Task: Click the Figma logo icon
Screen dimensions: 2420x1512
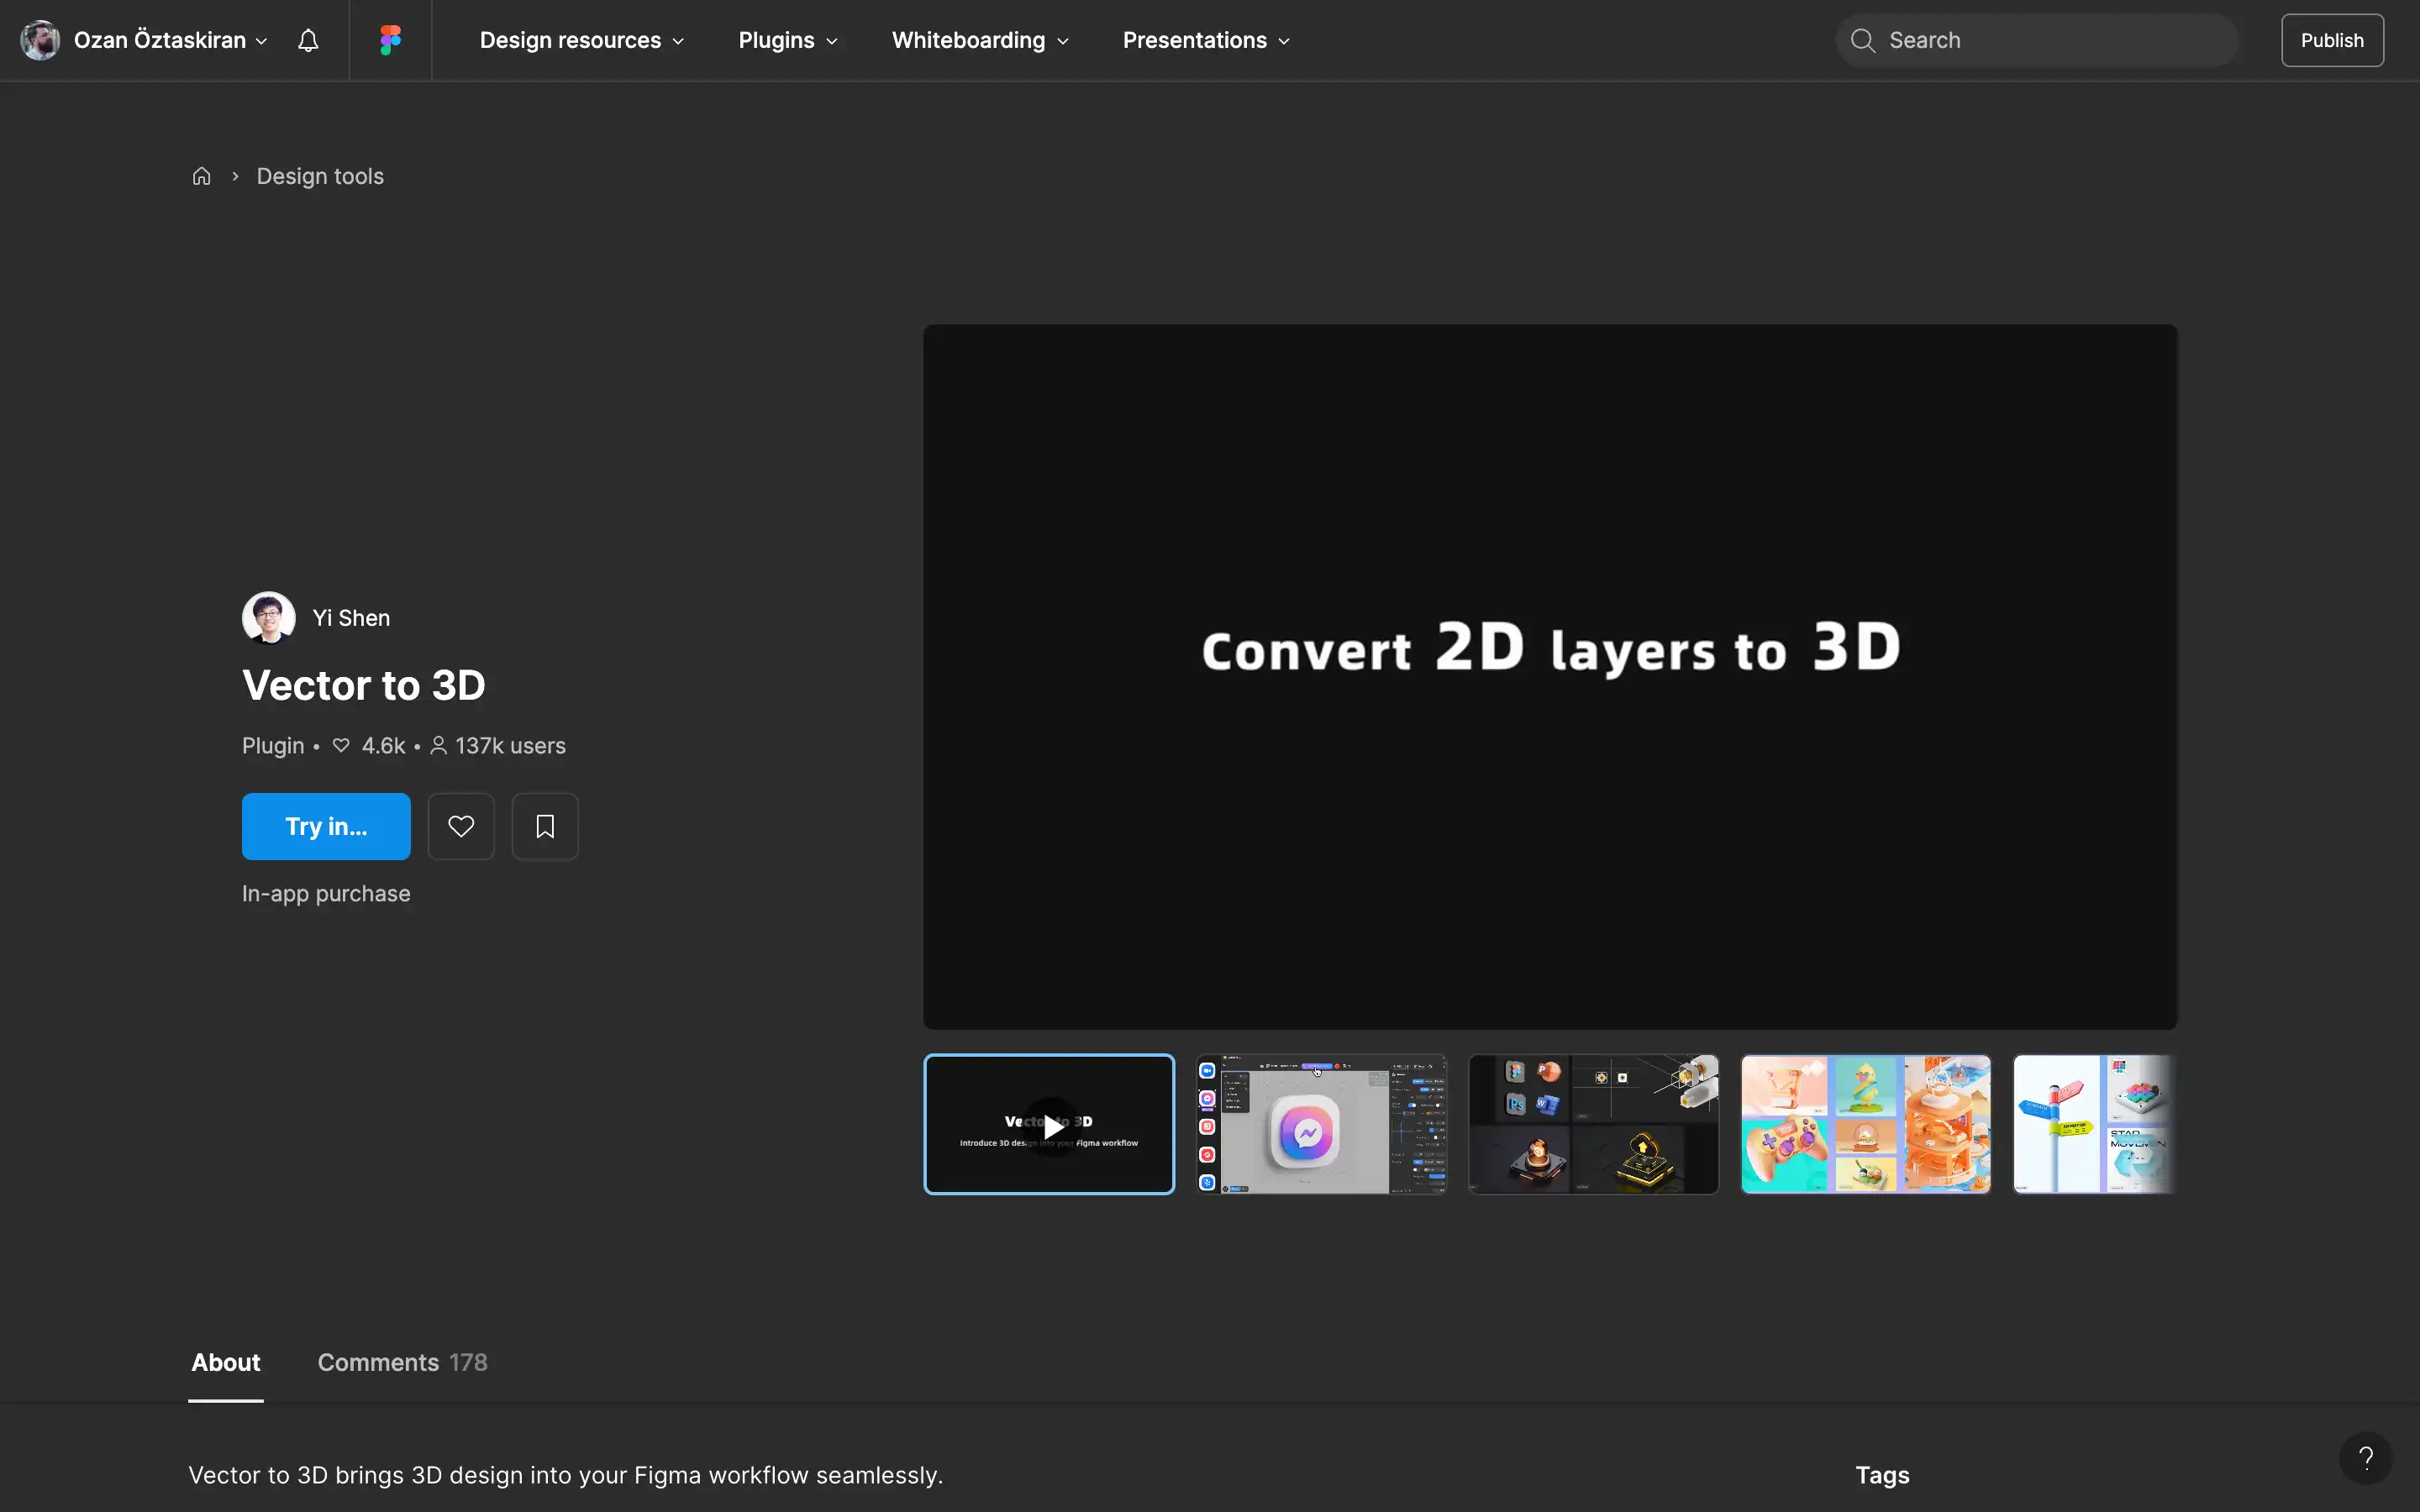Action: pyautogui.click(x=390, y=40)
